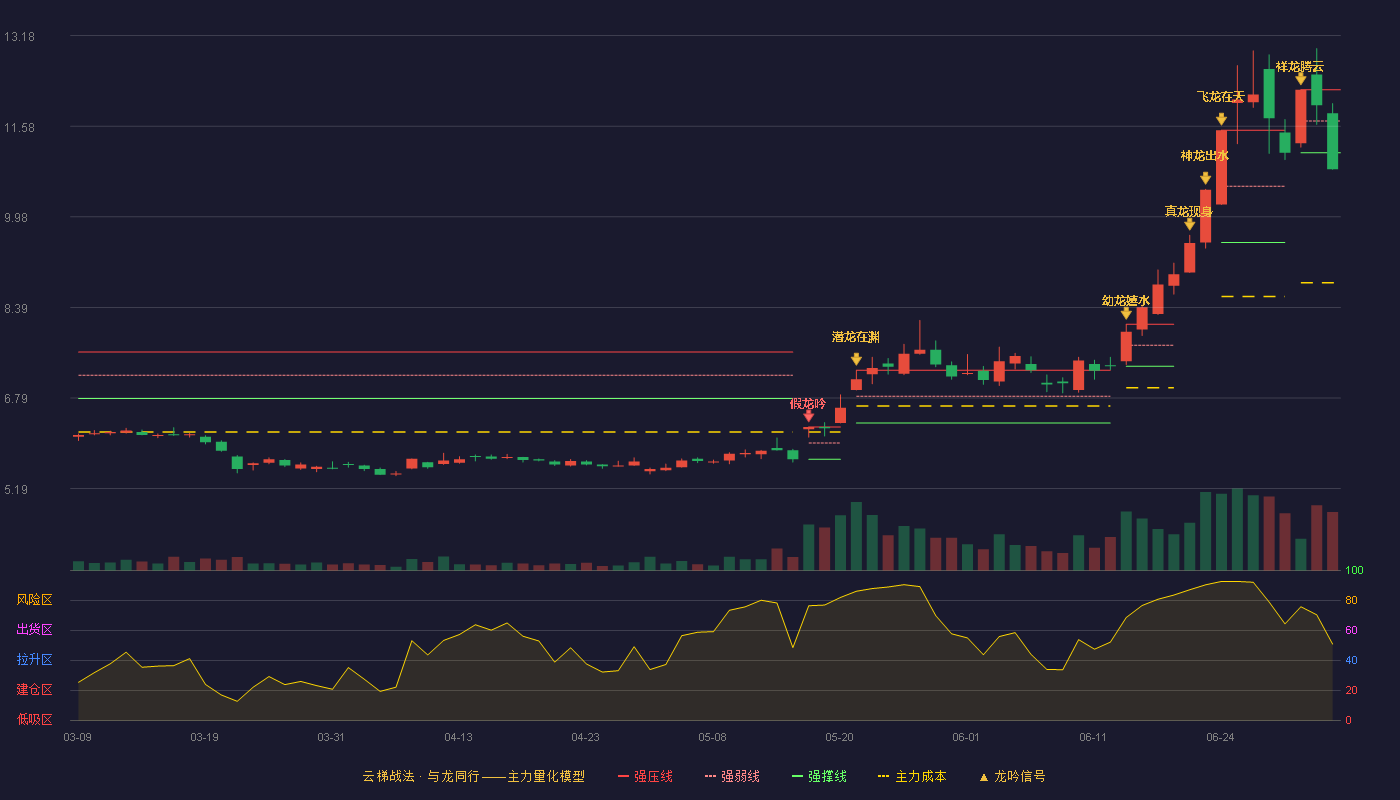Toggle the 龙吟信号 legend entry
The height and width of the screenshot is (800, 1400).
click(x=1011, y=776)
